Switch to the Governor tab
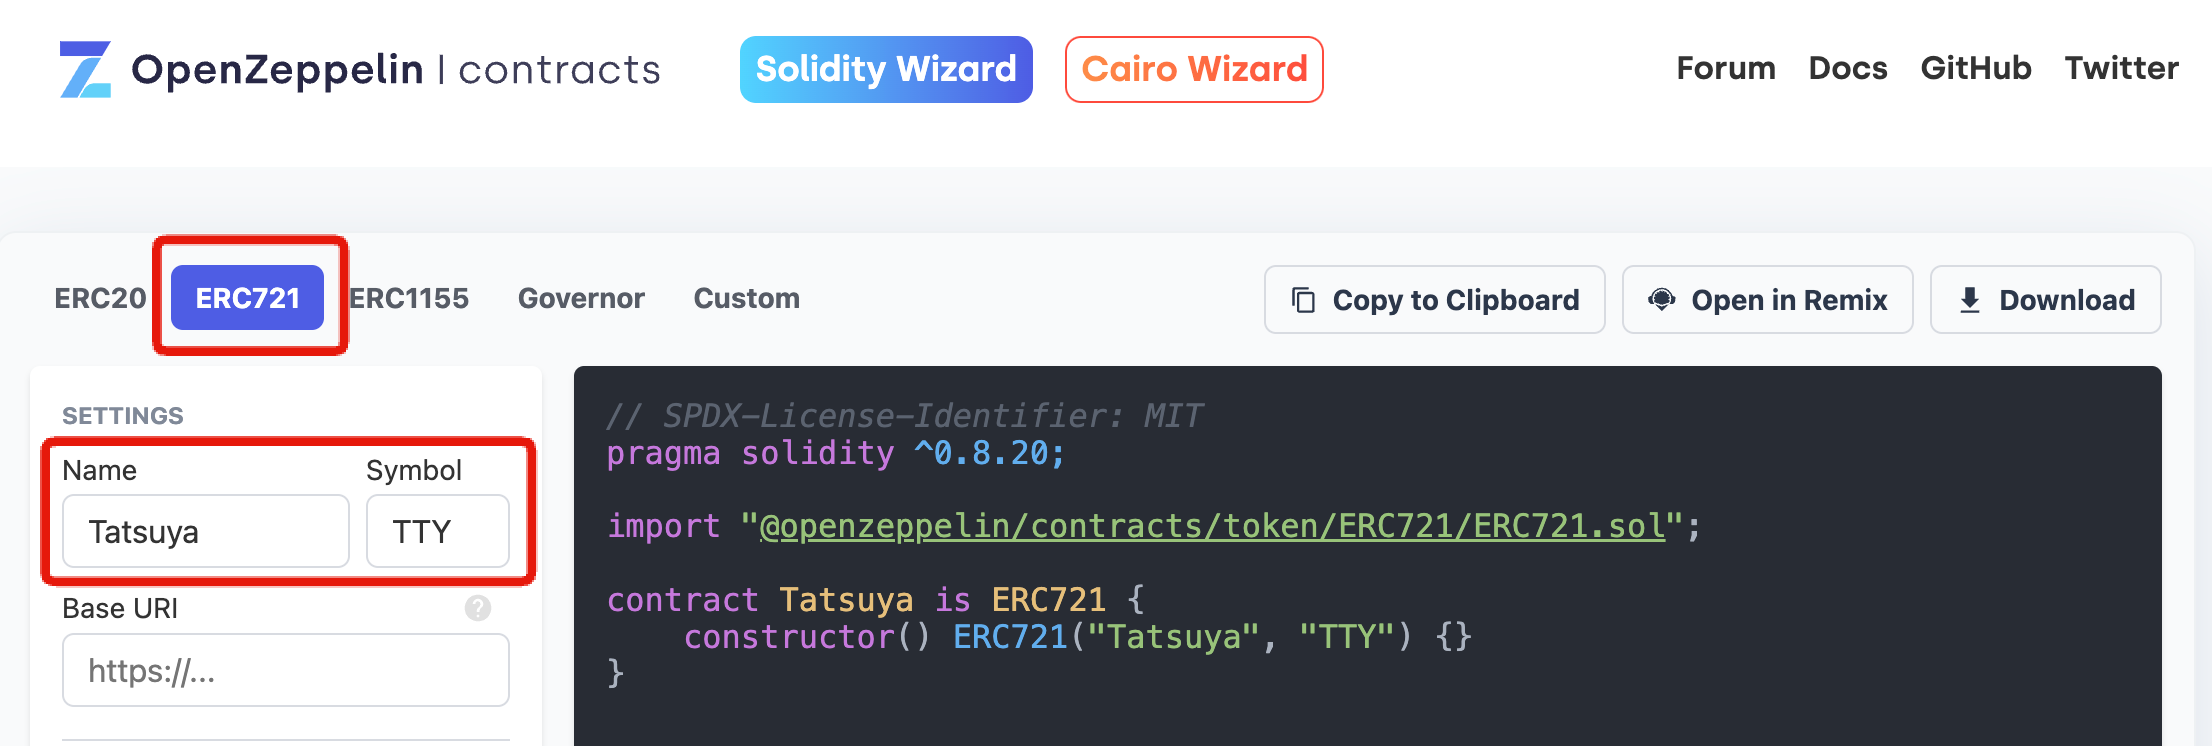The width and height of the screenshot is (2212, 746). [581, 298]
